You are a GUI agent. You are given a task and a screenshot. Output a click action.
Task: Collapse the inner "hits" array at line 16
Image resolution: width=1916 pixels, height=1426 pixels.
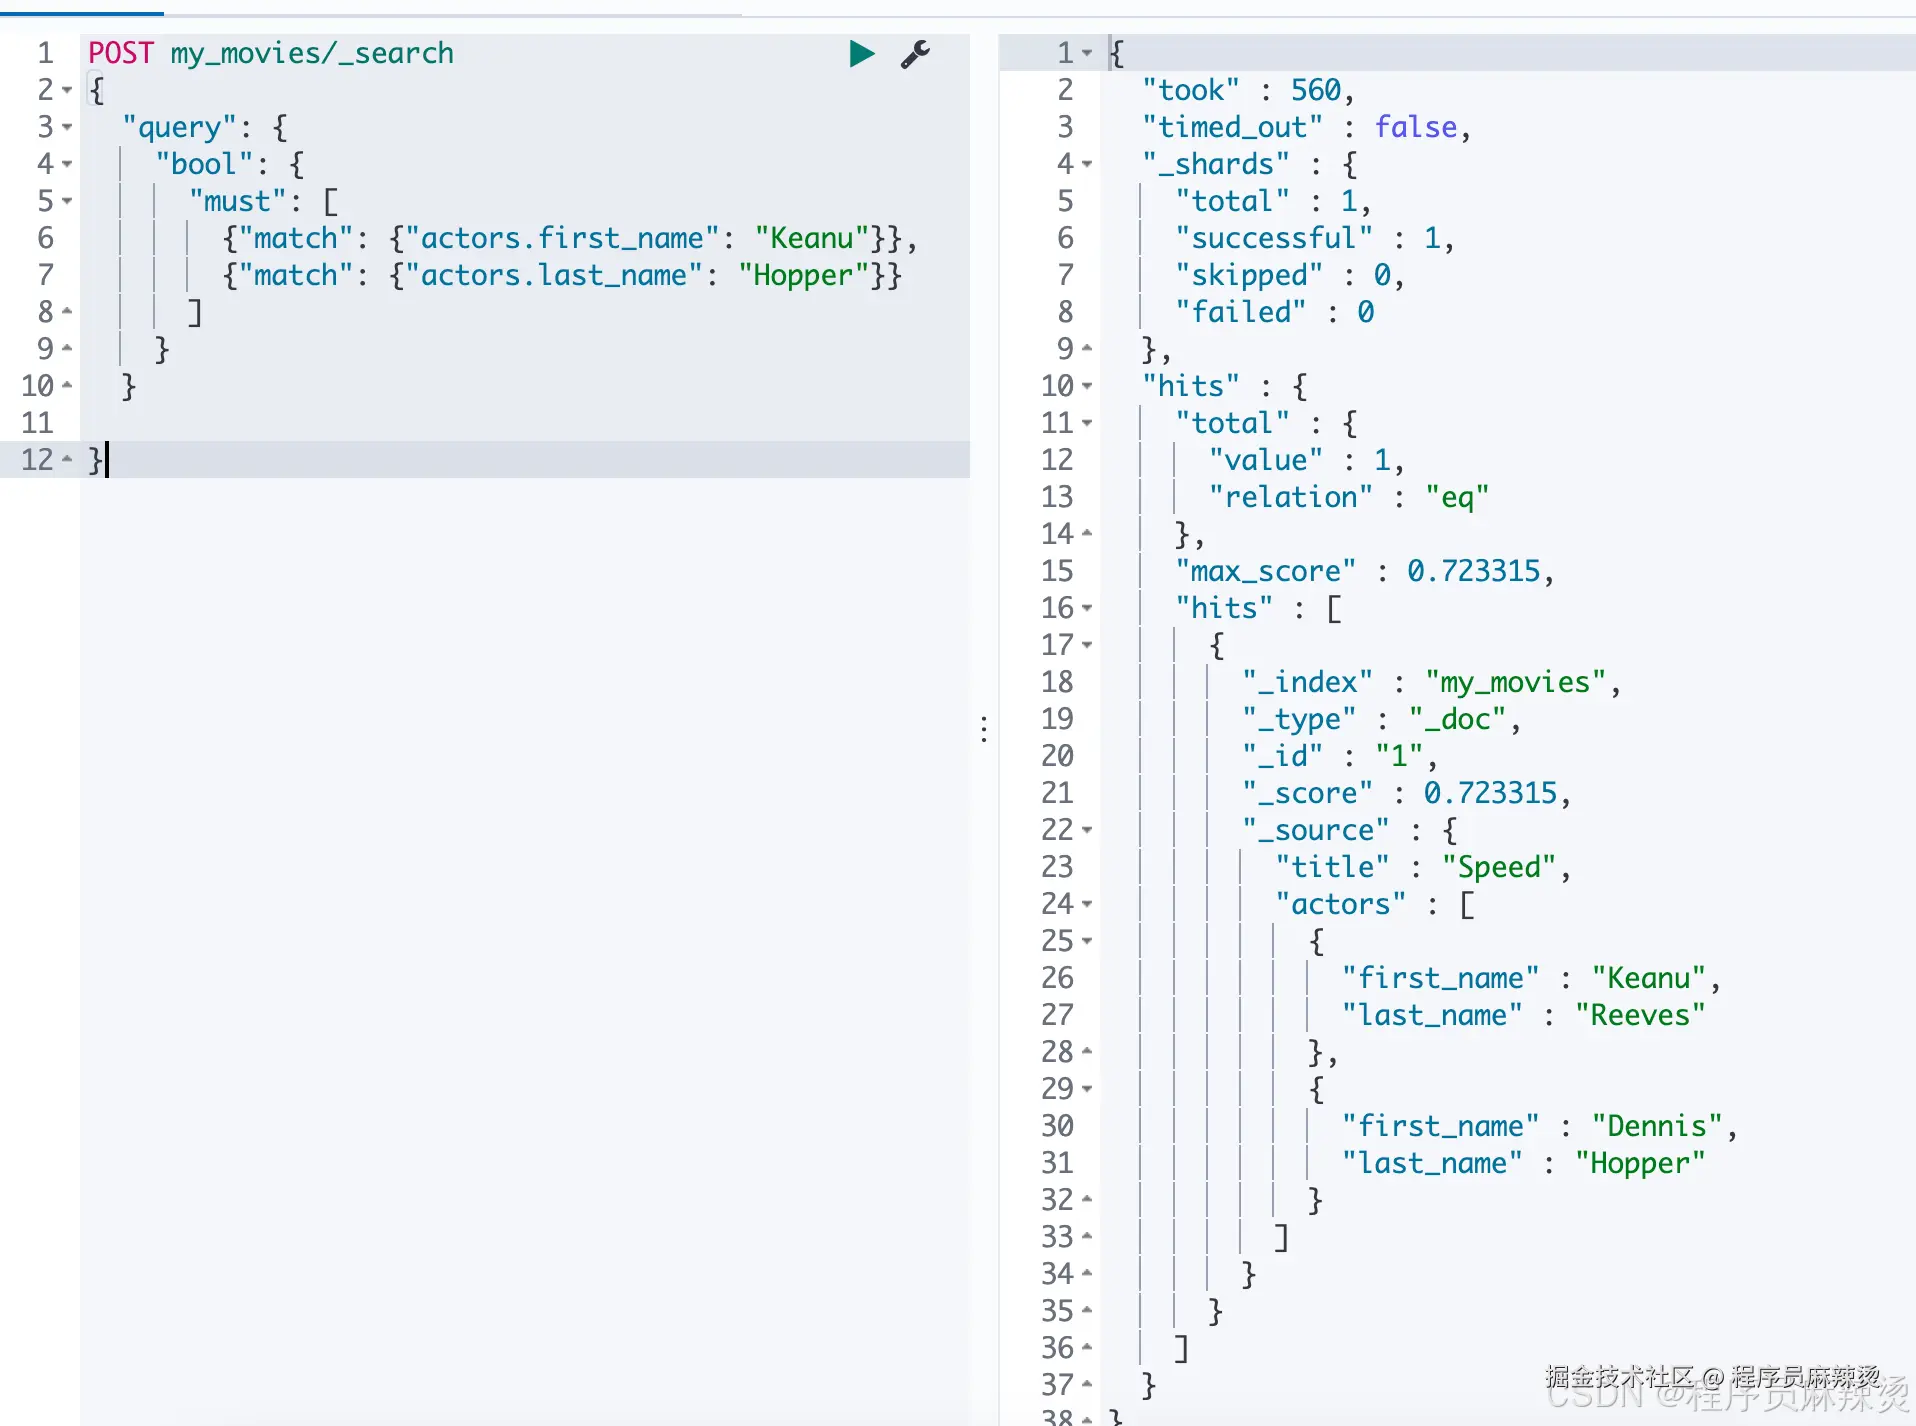coord(1087,608)
